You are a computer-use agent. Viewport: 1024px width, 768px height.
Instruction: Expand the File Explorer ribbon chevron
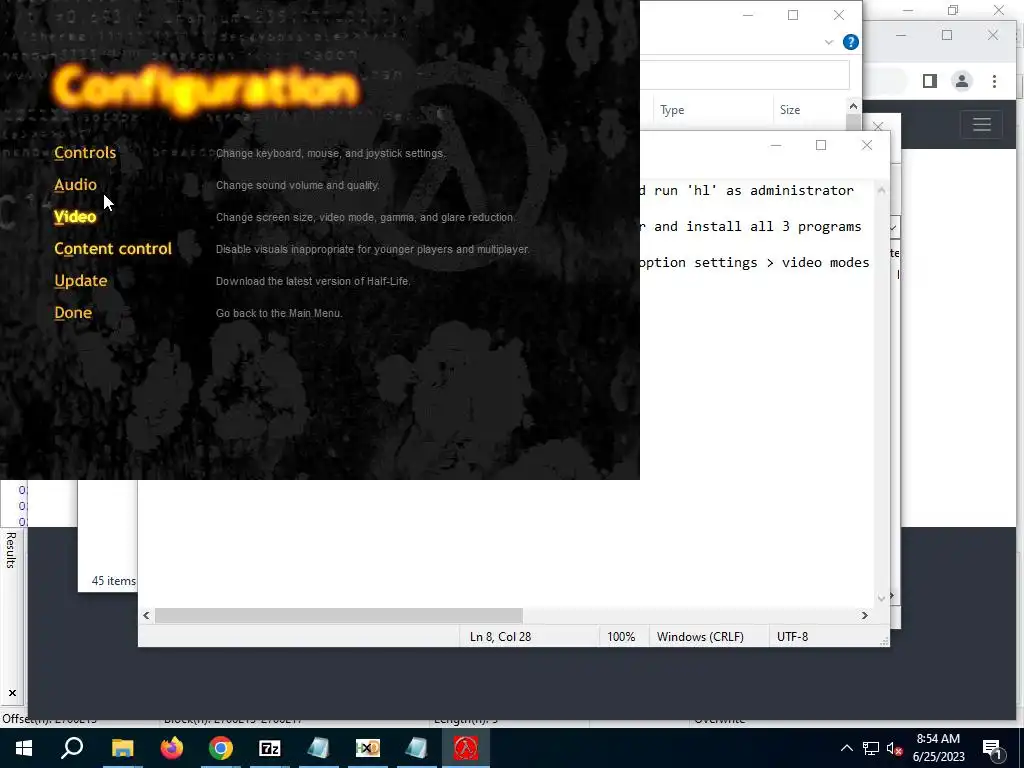pyautogui.click(x=829, y=42)
